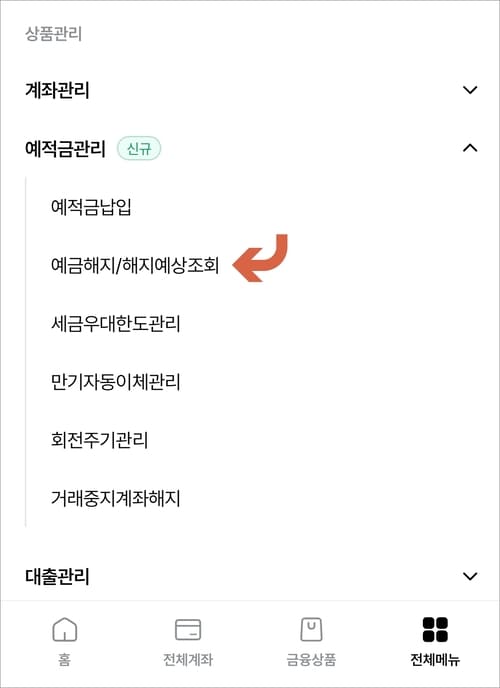This screenshot has width=500, height=688.
Task: Select 세금우대한도관리 entry
Action: 115,323
